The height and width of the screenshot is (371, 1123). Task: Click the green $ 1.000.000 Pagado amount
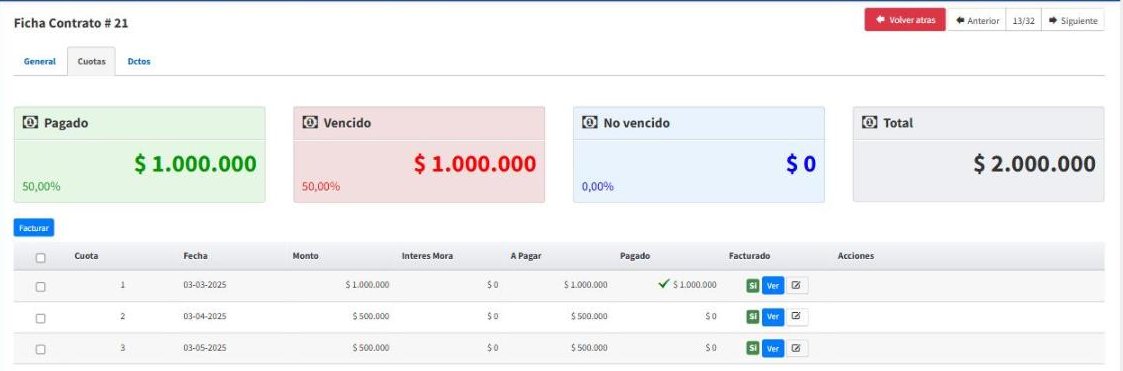196,164
